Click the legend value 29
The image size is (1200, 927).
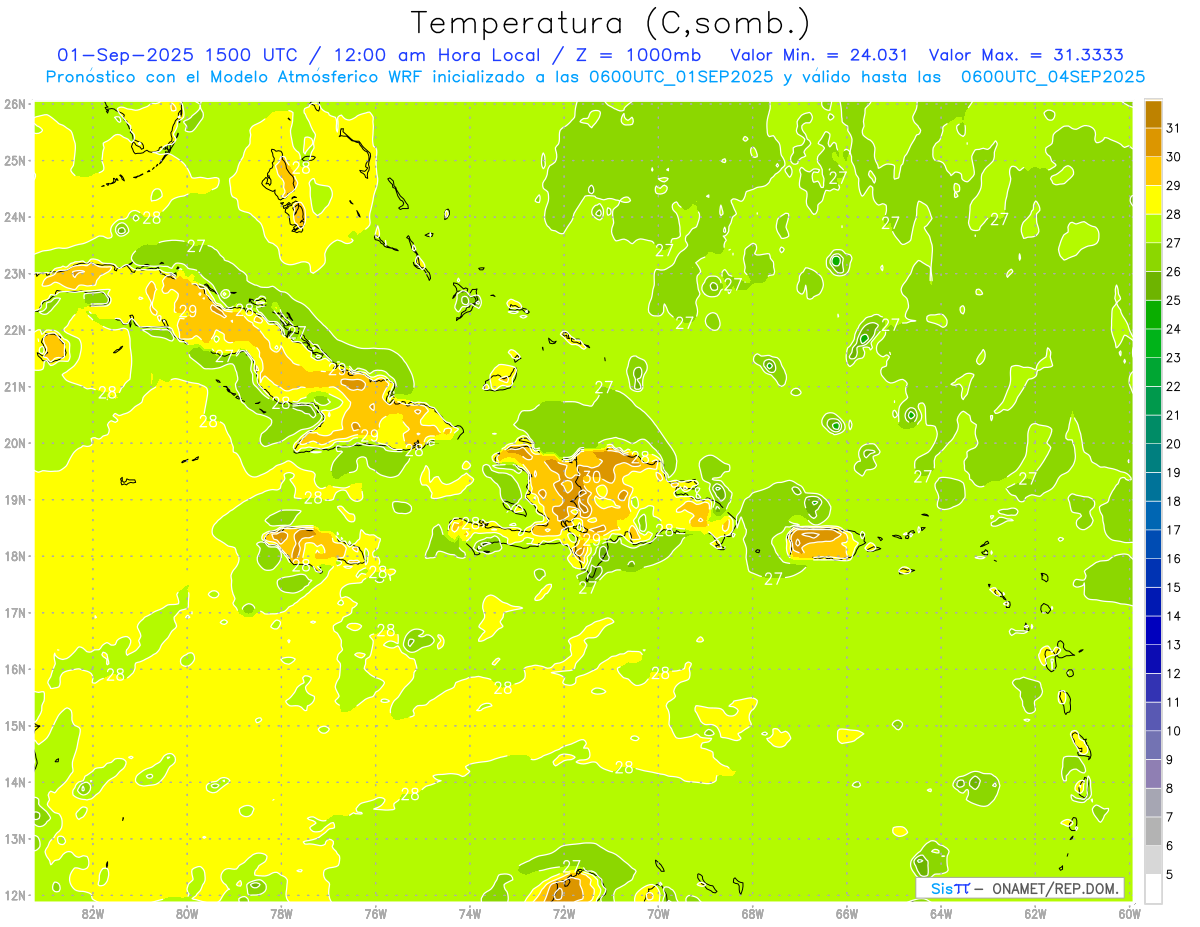coord(1174,186)
